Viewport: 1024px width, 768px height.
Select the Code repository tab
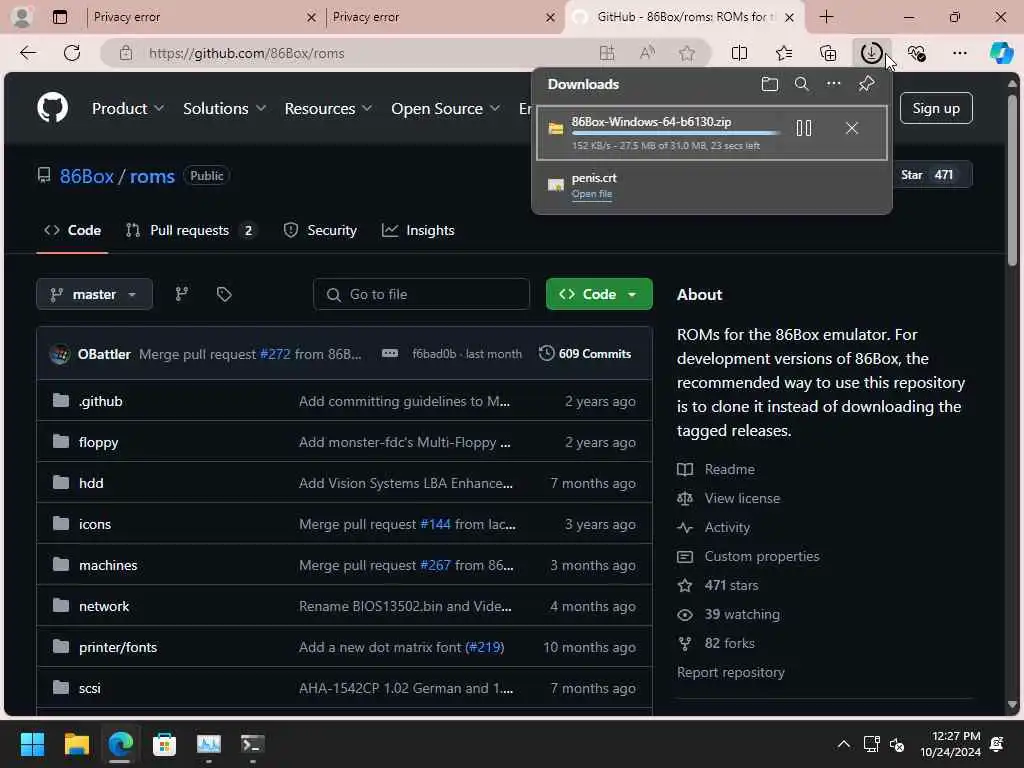(x=72, y=230)
